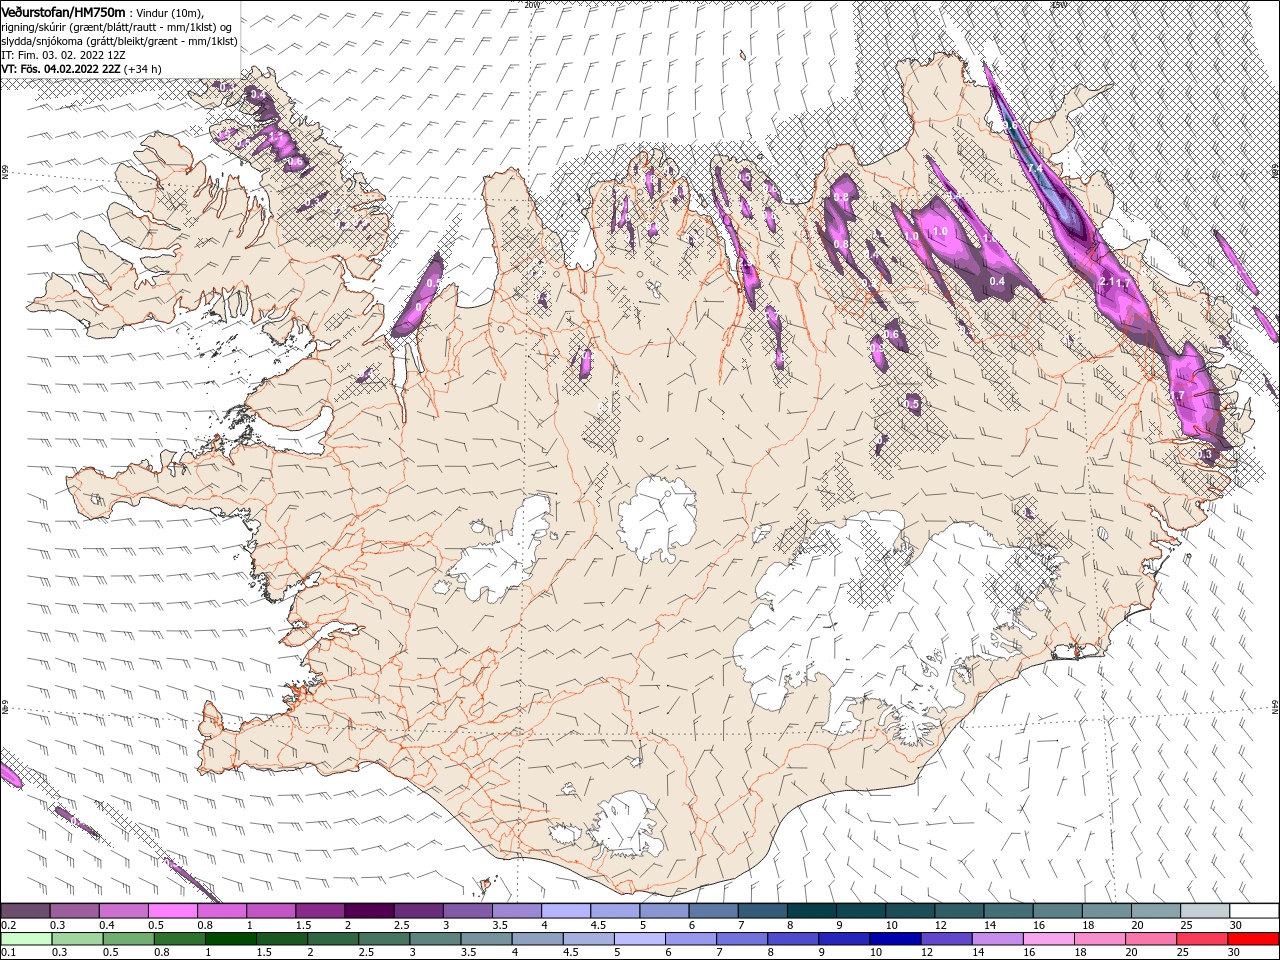This screenshot has width=1280, height=960.
Task: Select the 'VT: Fös. 04.02.2022 22Z' valid time
Action: coord(61,69)
